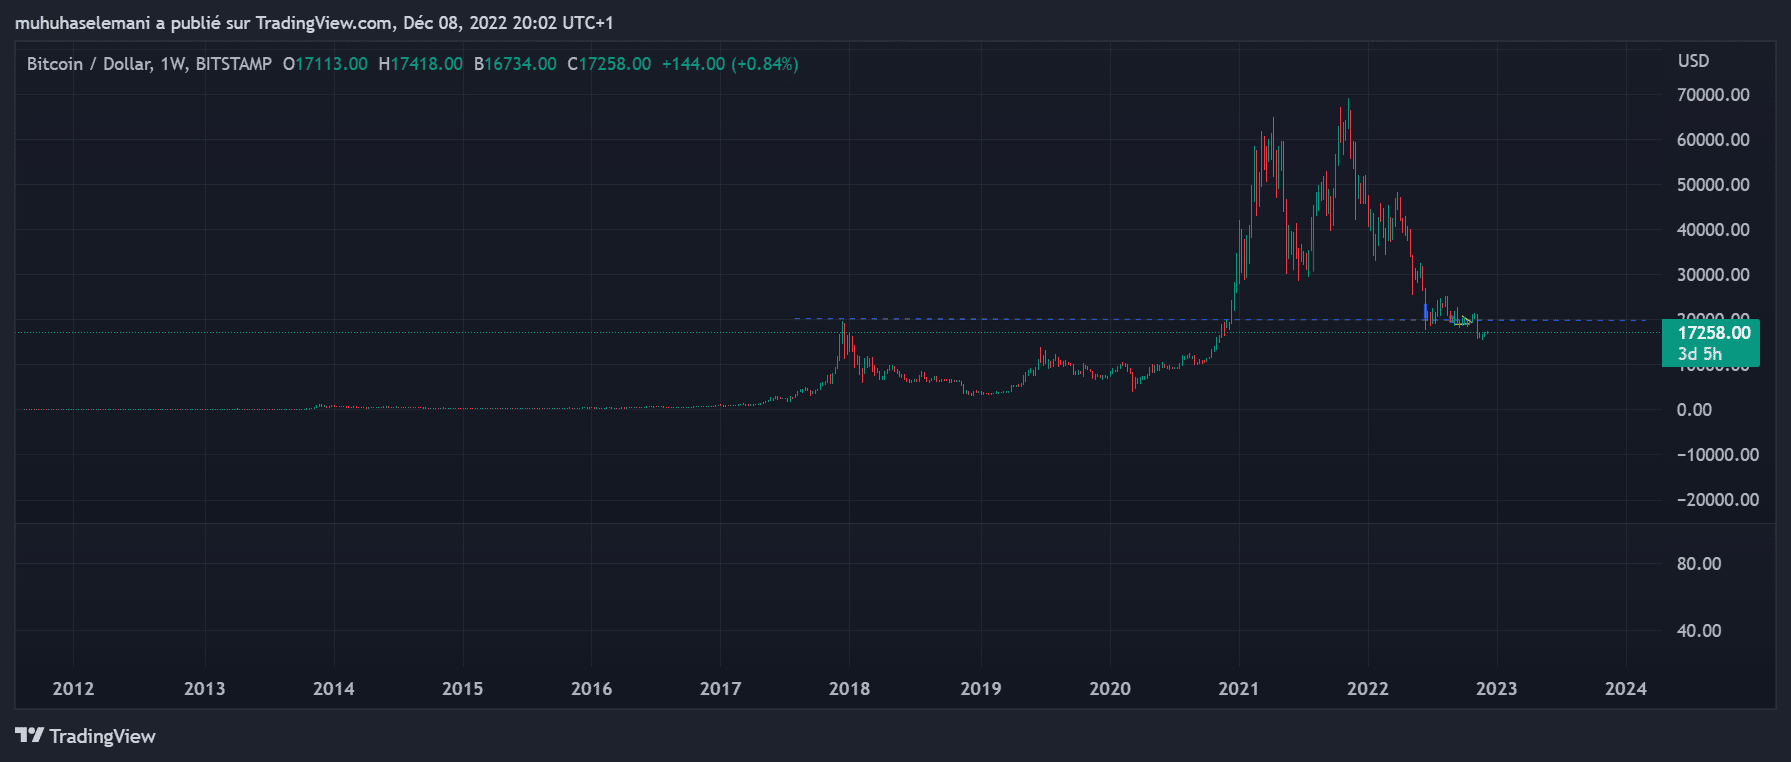Click the 2018 time axis label

849,689
